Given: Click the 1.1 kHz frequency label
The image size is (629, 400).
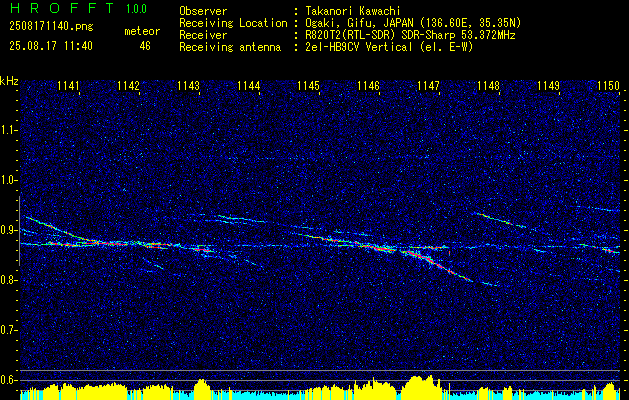Looking at the screenshot, I should (8, 130).
